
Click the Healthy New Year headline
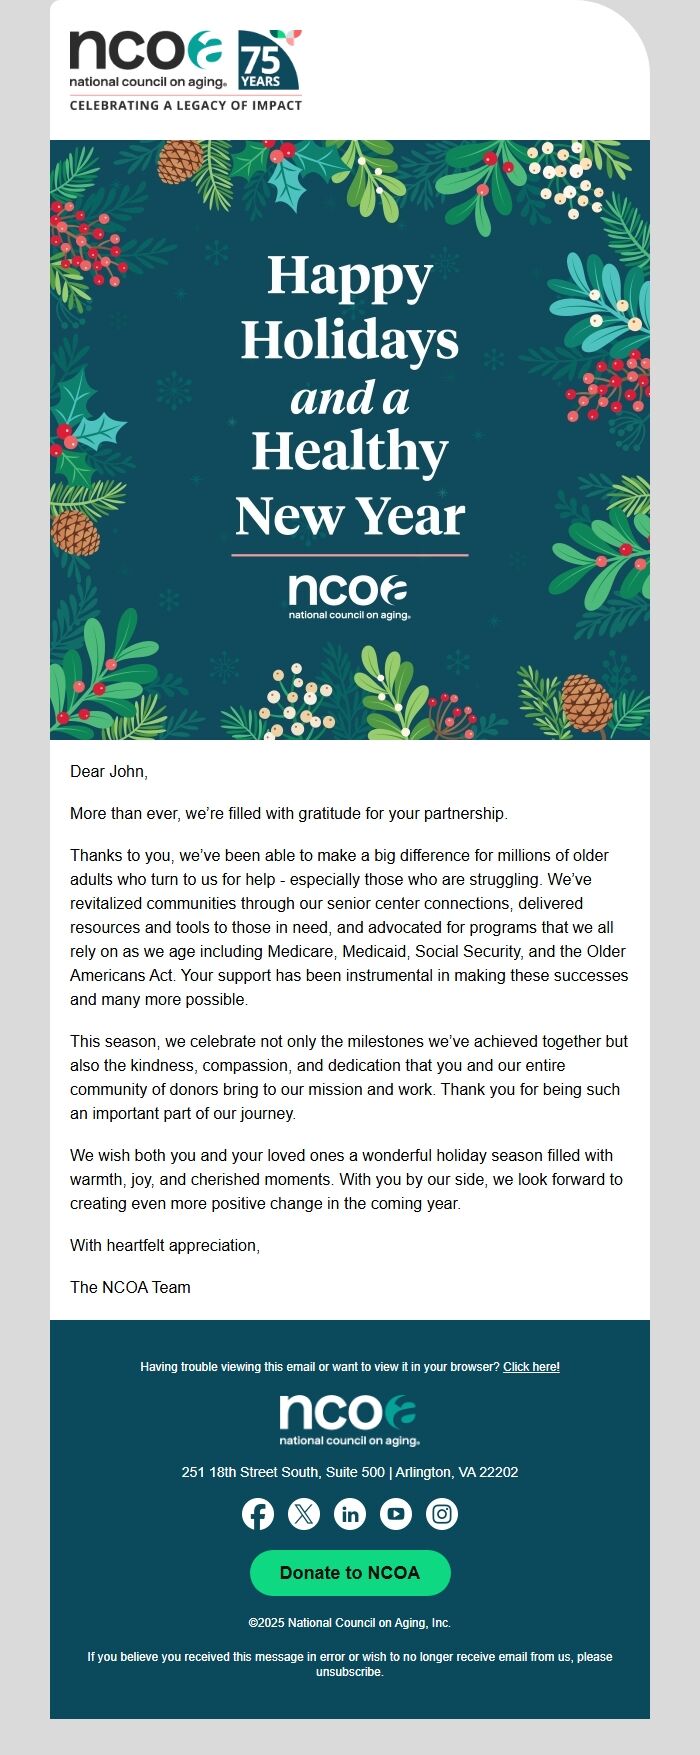[x=348, y=480]
